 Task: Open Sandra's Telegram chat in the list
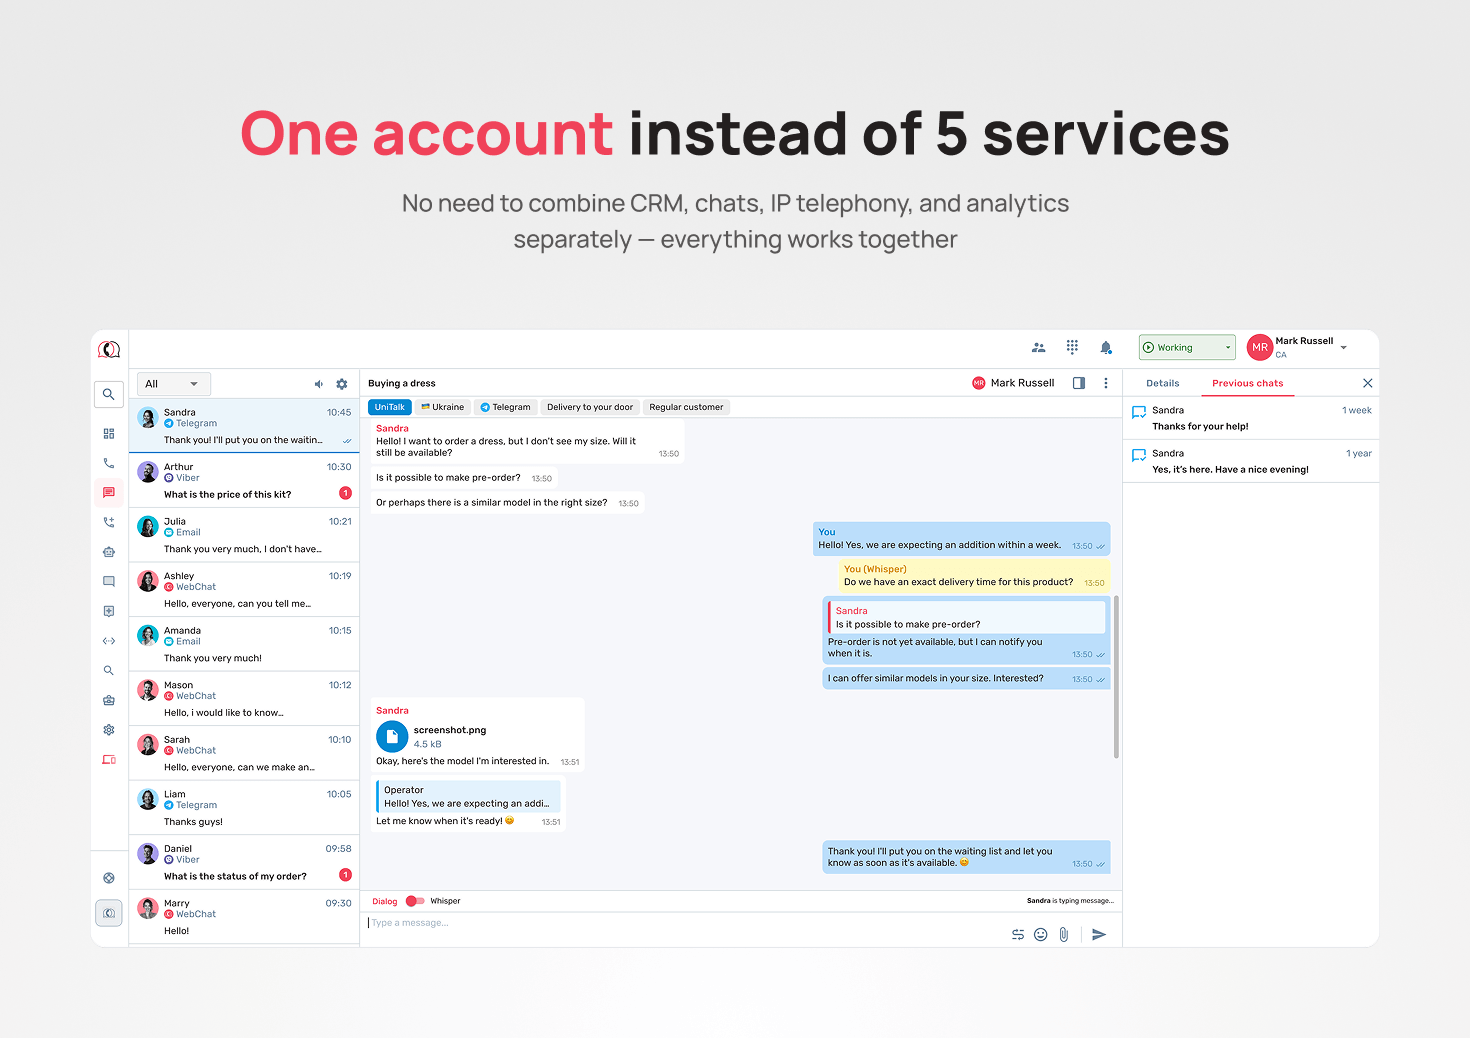click(x=244, y=426)
